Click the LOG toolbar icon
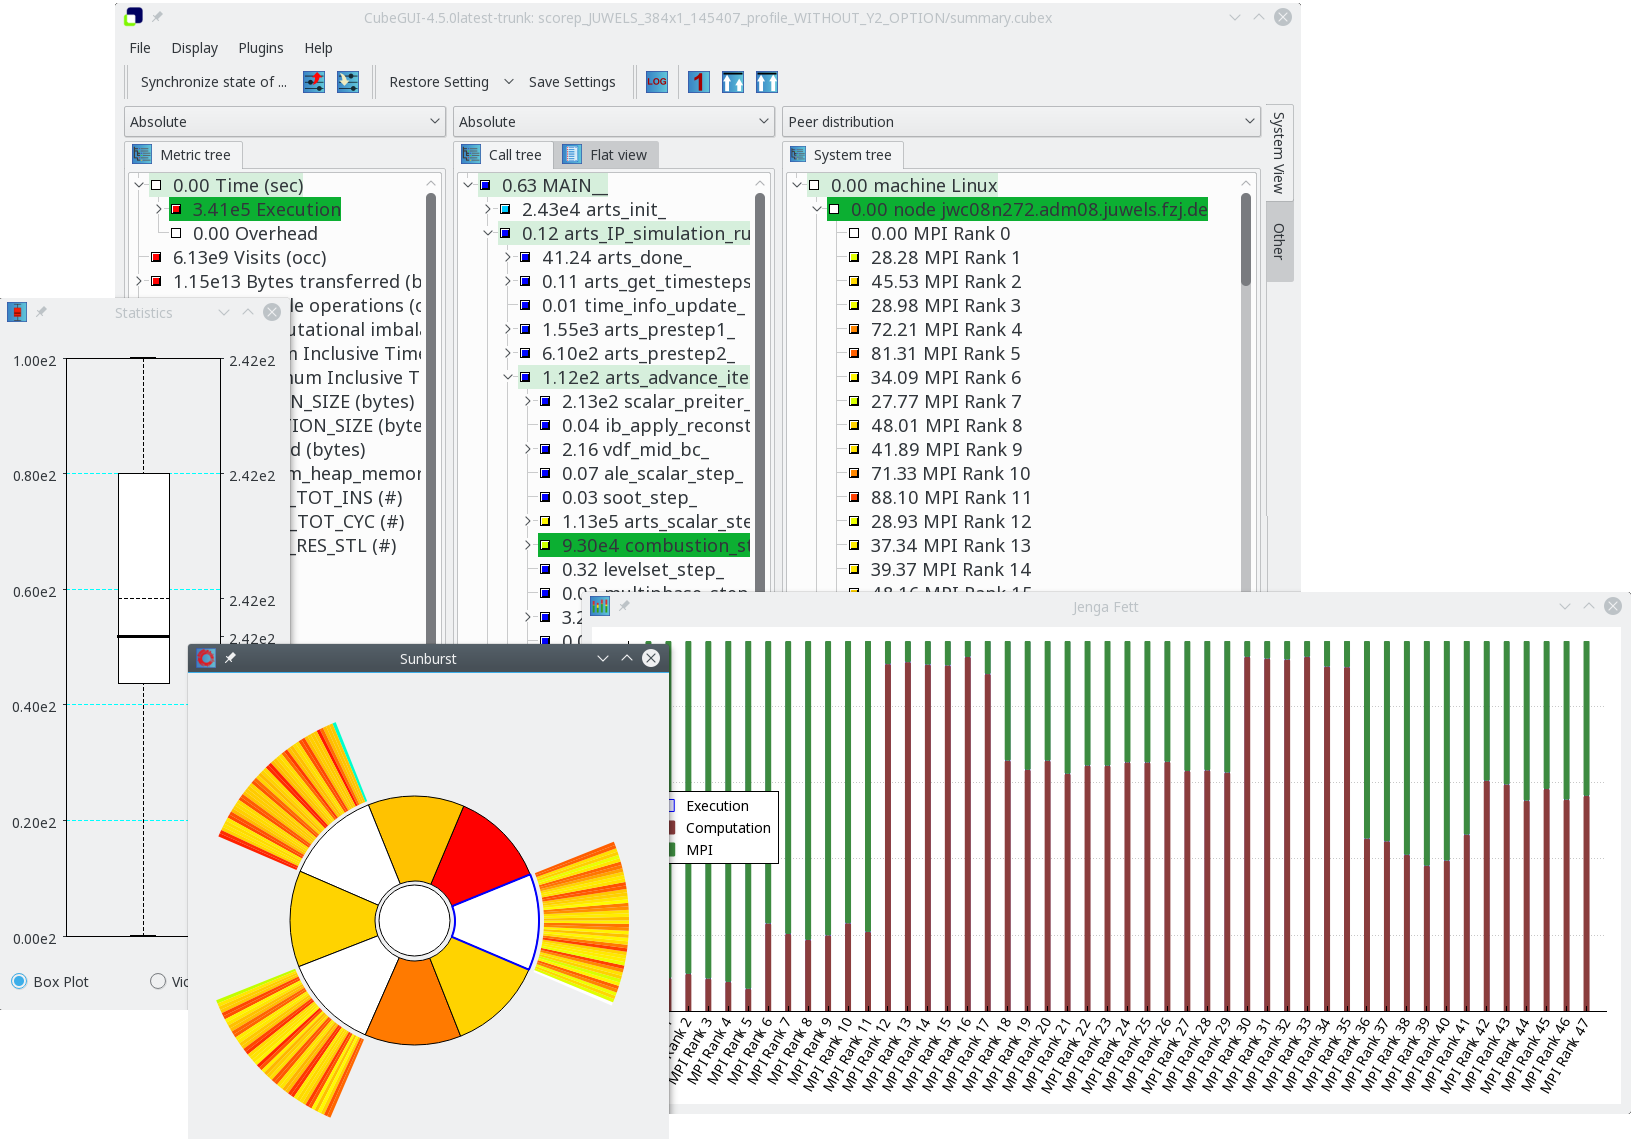Image resolution: width=1631 pixels, height=1139 pixels. point(656,82)
